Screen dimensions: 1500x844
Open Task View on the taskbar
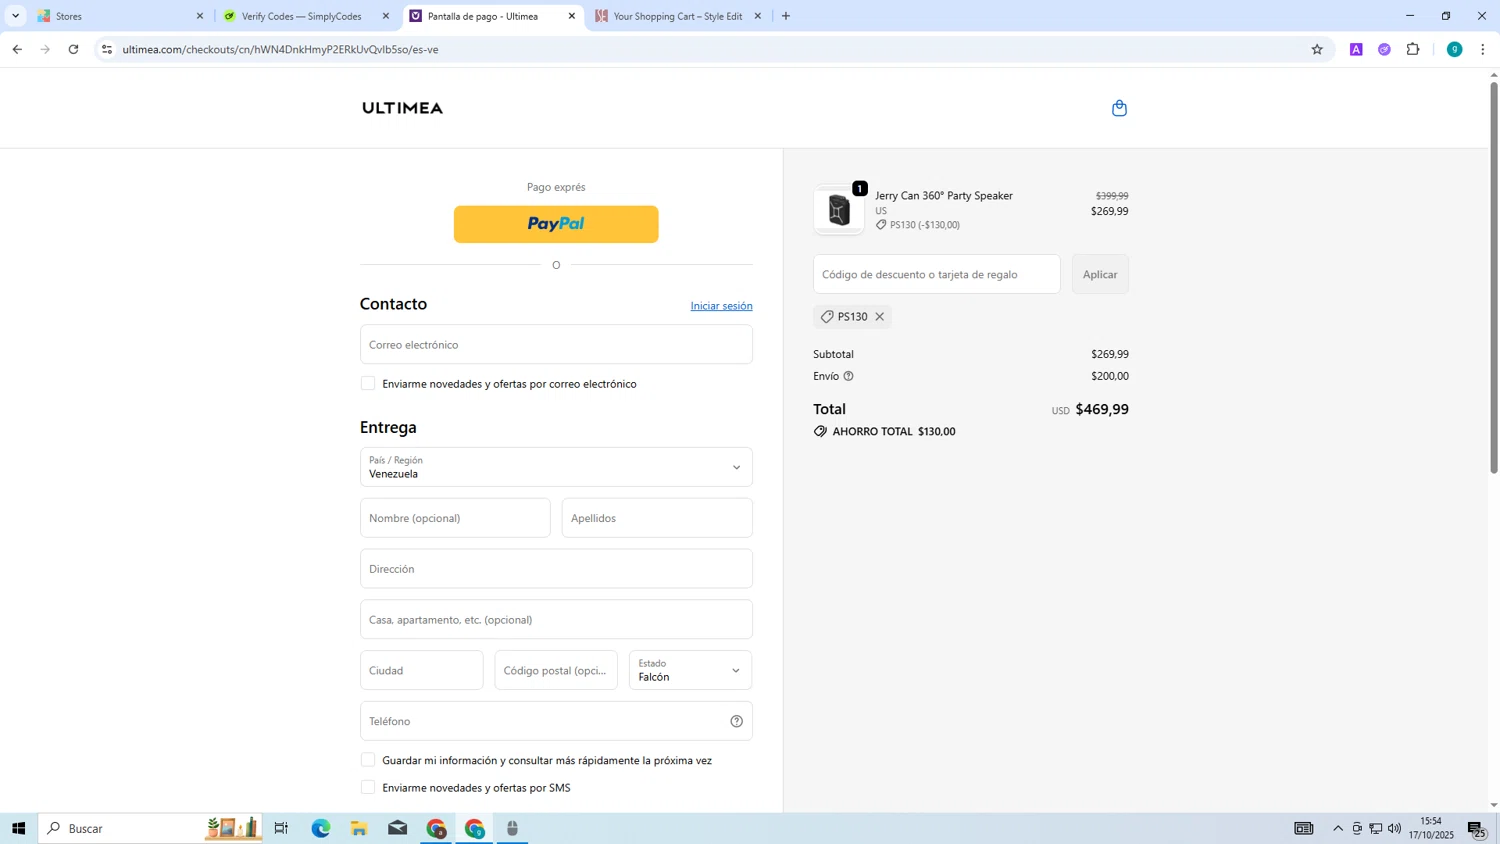click(x=281, y=828)
